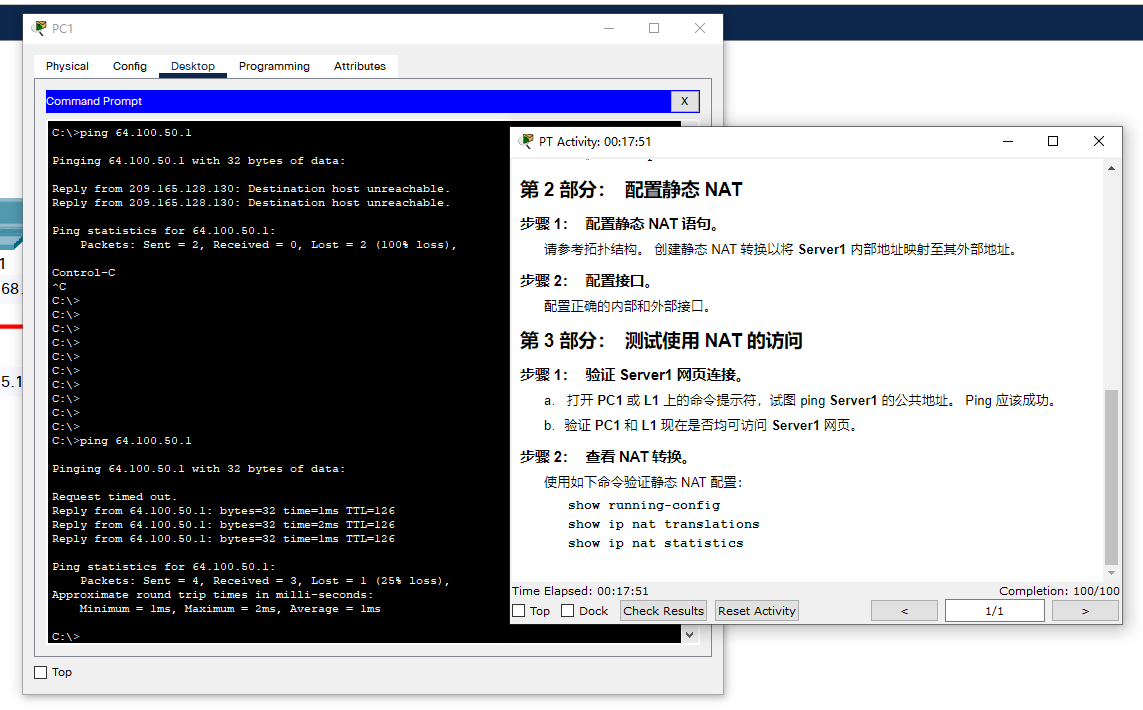The image size is (1143, 710).
Task: Minimize the PT Activity window
Action: point(1007,141)
